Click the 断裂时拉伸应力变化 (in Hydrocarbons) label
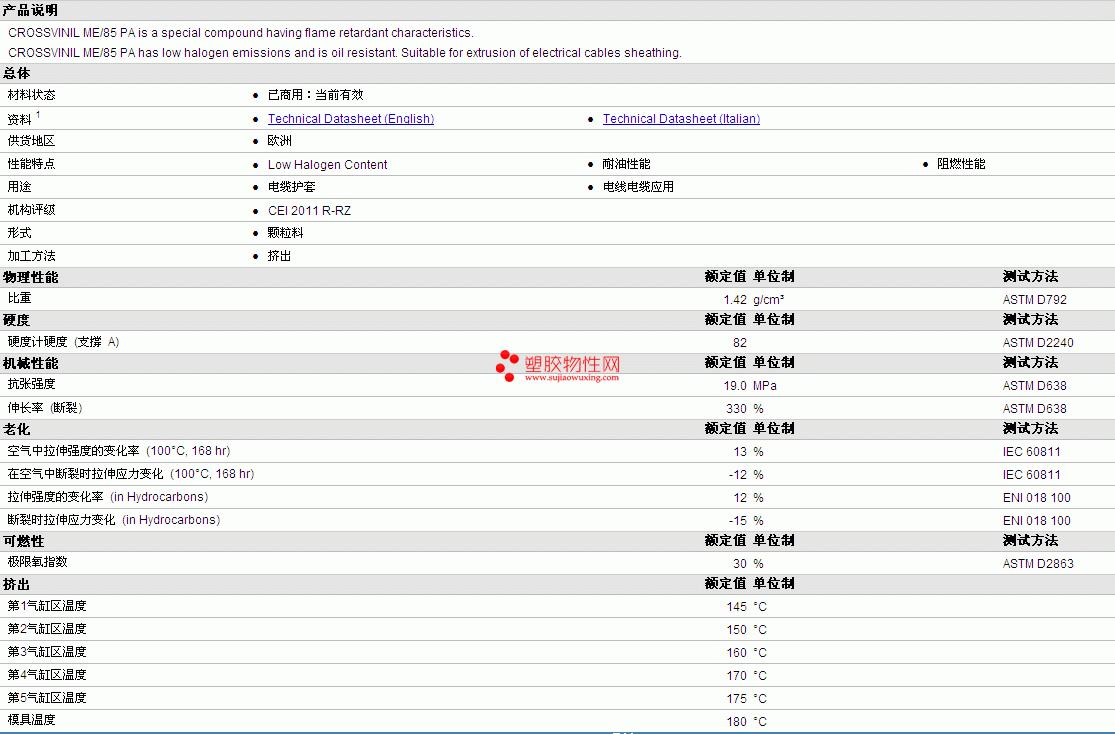Viewport: 1115px width, 734px height. pyautogui.click(x=114, y=520)
